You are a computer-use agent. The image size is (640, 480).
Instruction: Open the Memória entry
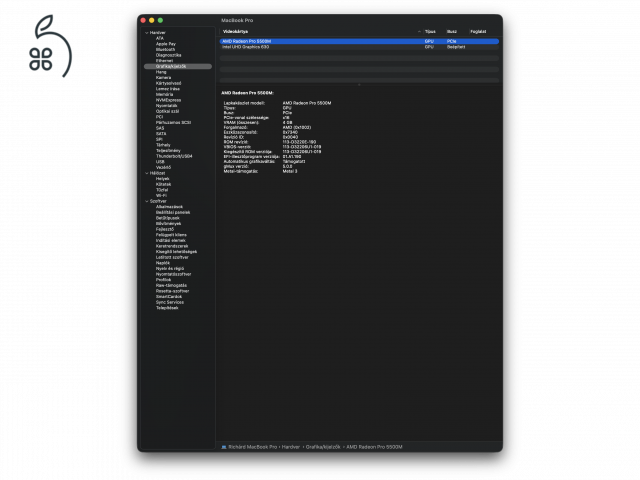point(164,94)
